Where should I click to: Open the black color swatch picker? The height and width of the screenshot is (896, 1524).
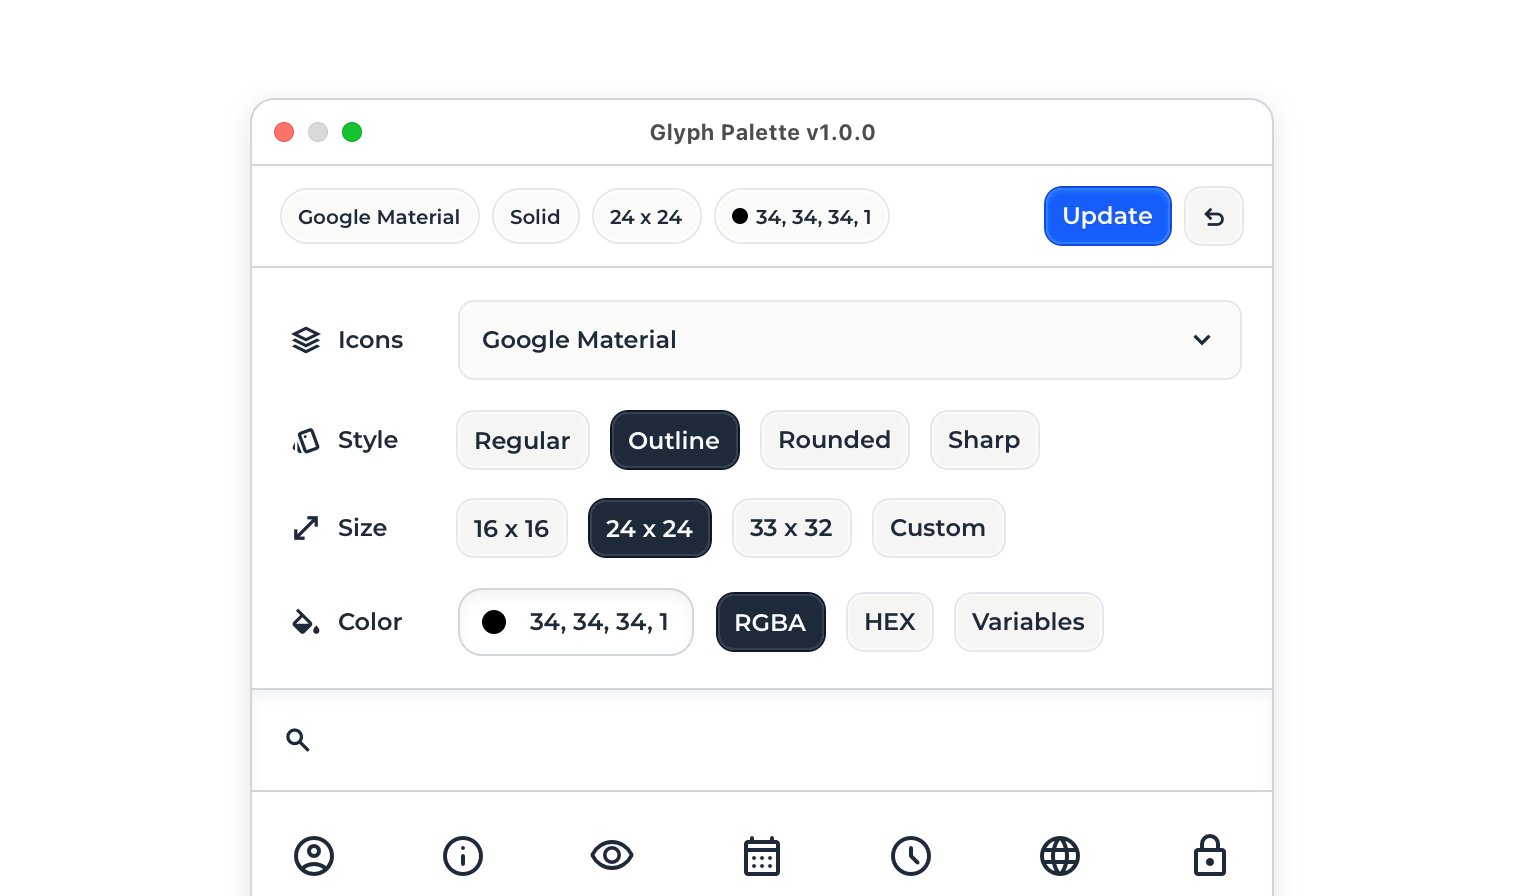494,623
